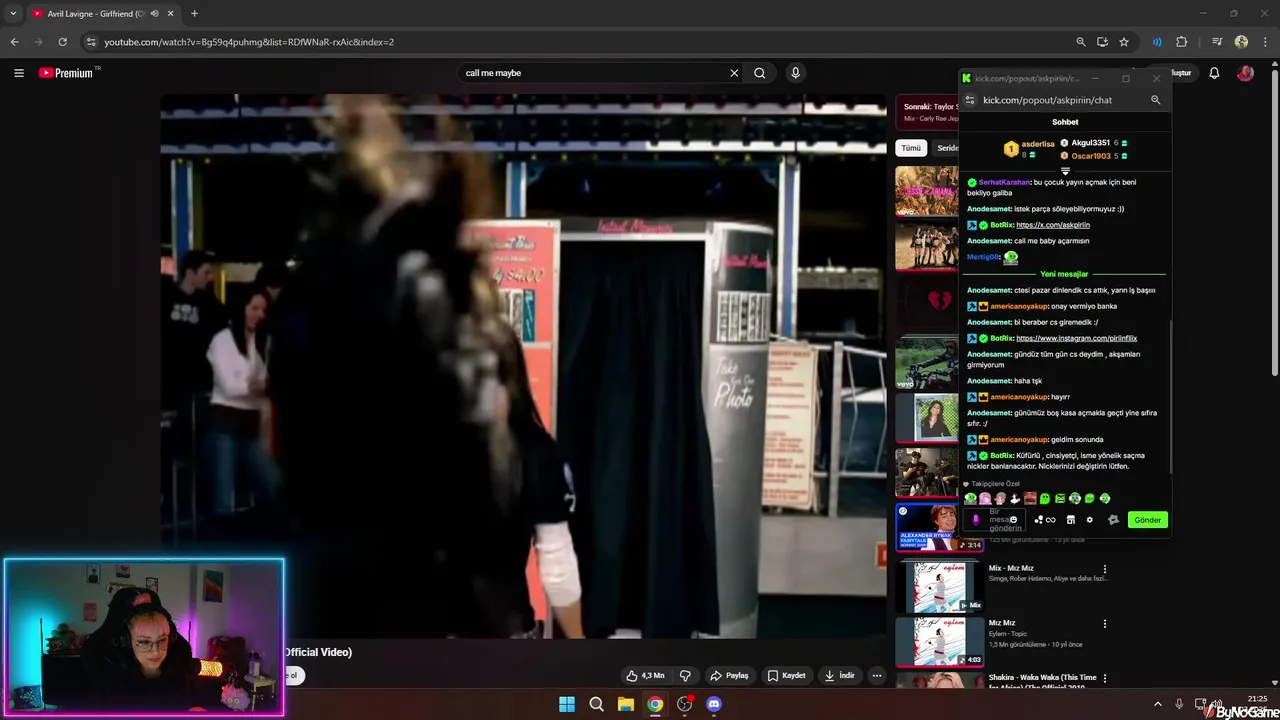This screenshot has height=720, width=1280.
Task: Open Chrome profile avatar in toolbar
Action: 1241,42
